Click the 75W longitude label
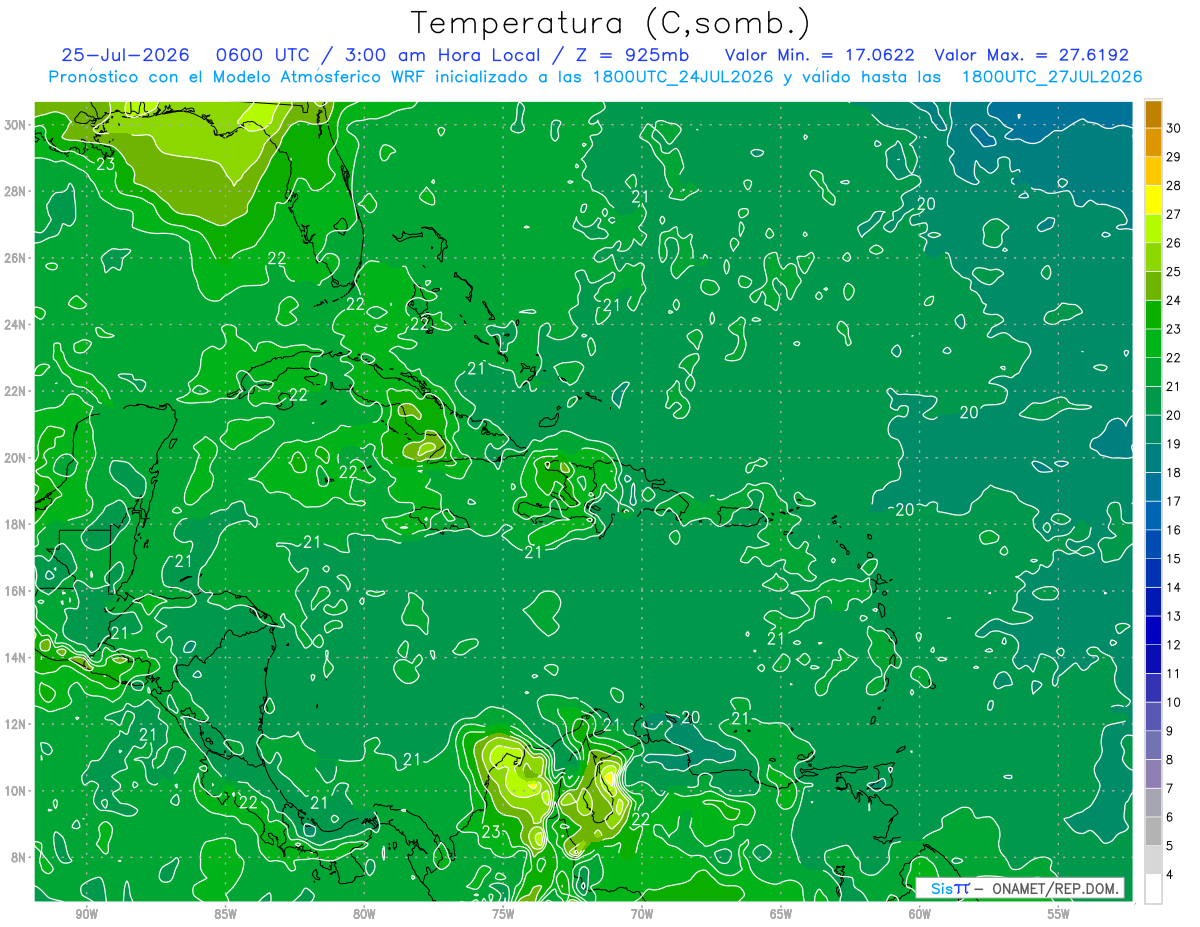1200x927 pixels. 503,914
